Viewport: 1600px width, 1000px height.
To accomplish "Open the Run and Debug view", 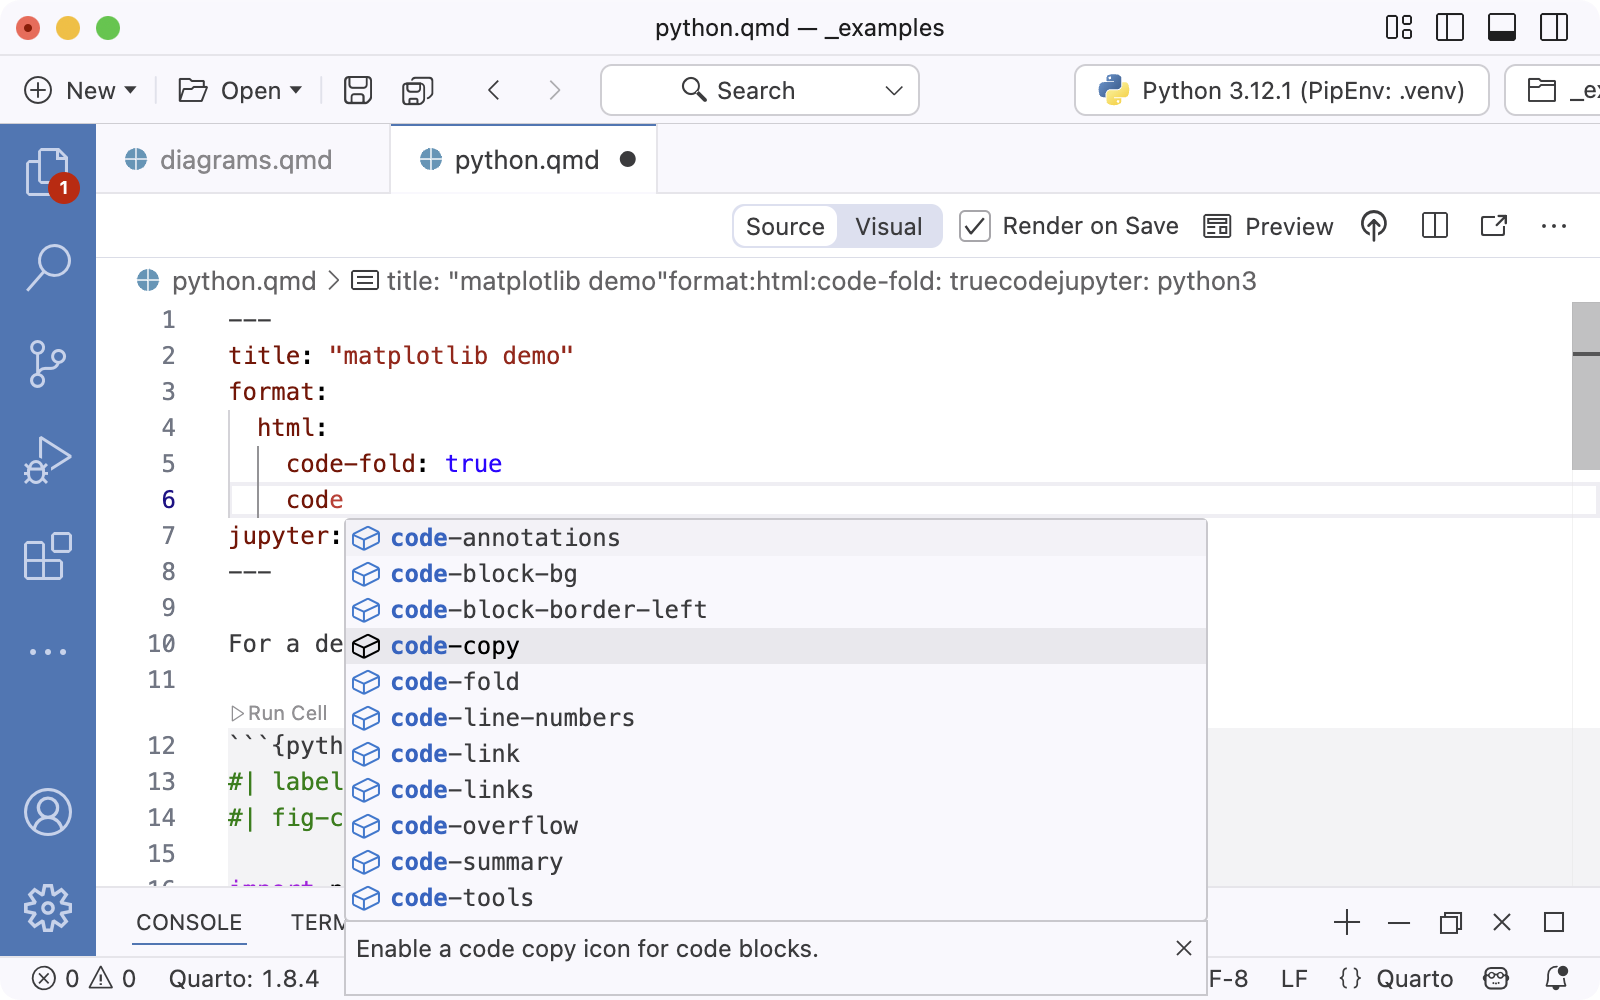I will (49, 458).
